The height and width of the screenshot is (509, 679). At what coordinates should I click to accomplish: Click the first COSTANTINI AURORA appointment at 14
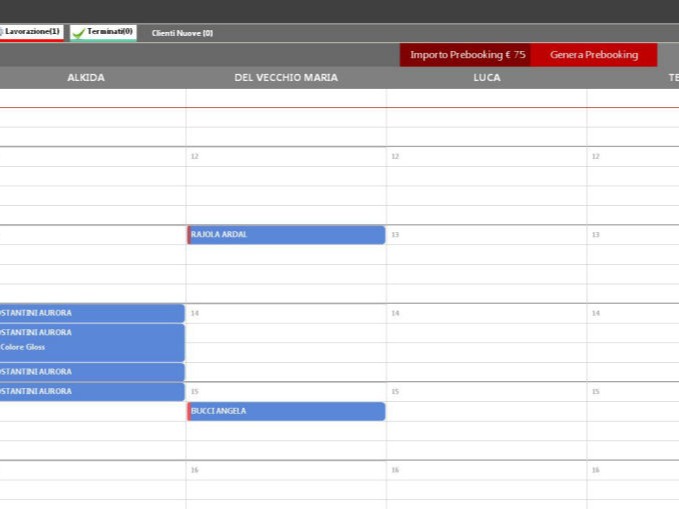[90, 313]
